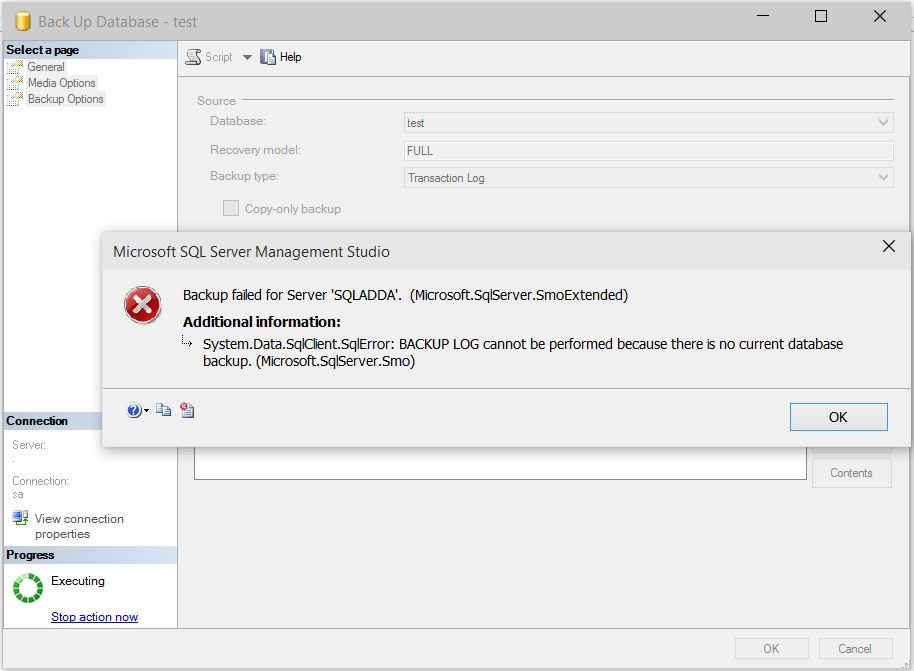Click the database icon in title bar
Screen dimensions: 914x671
[23, 22]
